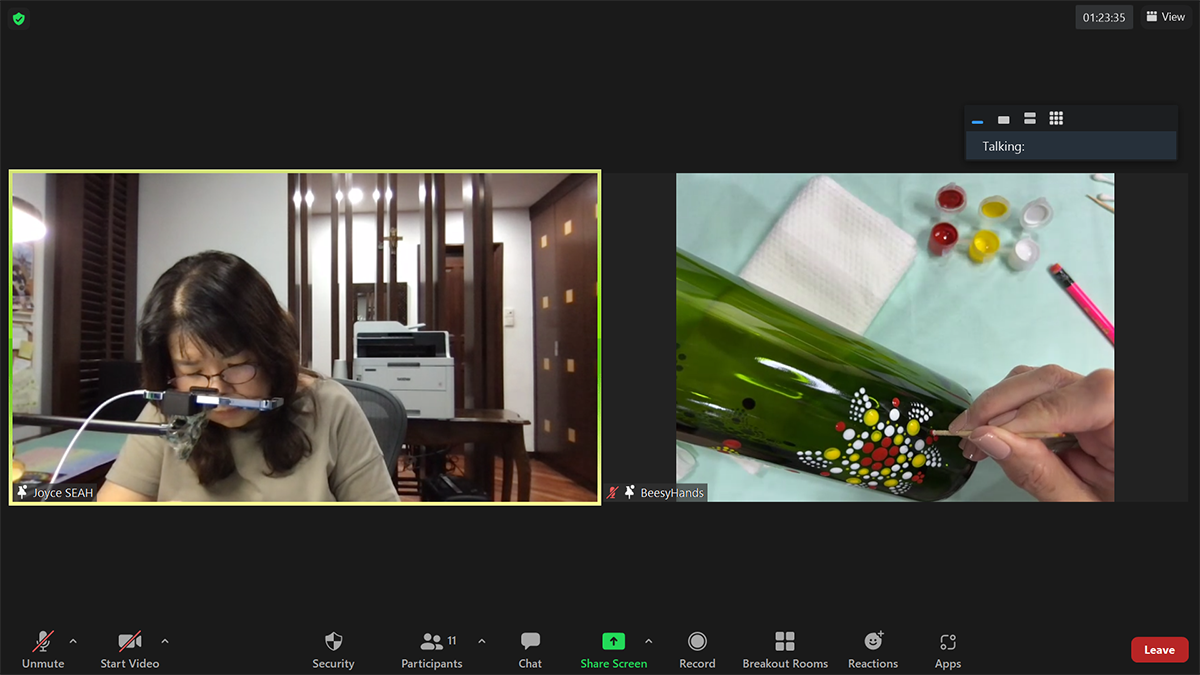The width and height of the screenshot is (1200, 675).
Task: Click the red Leave button
Action: coord(1159,649)
